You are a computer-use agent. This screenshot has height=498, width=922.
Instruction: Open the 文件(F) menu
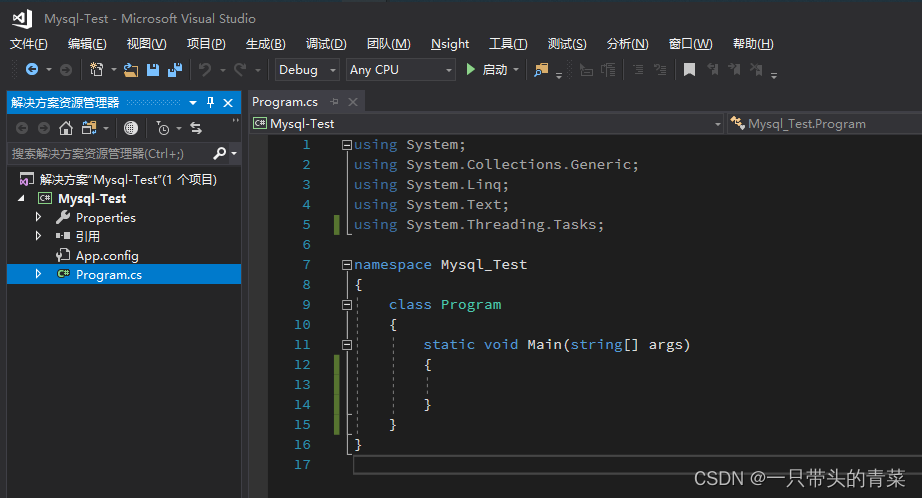tap(29, 44)
